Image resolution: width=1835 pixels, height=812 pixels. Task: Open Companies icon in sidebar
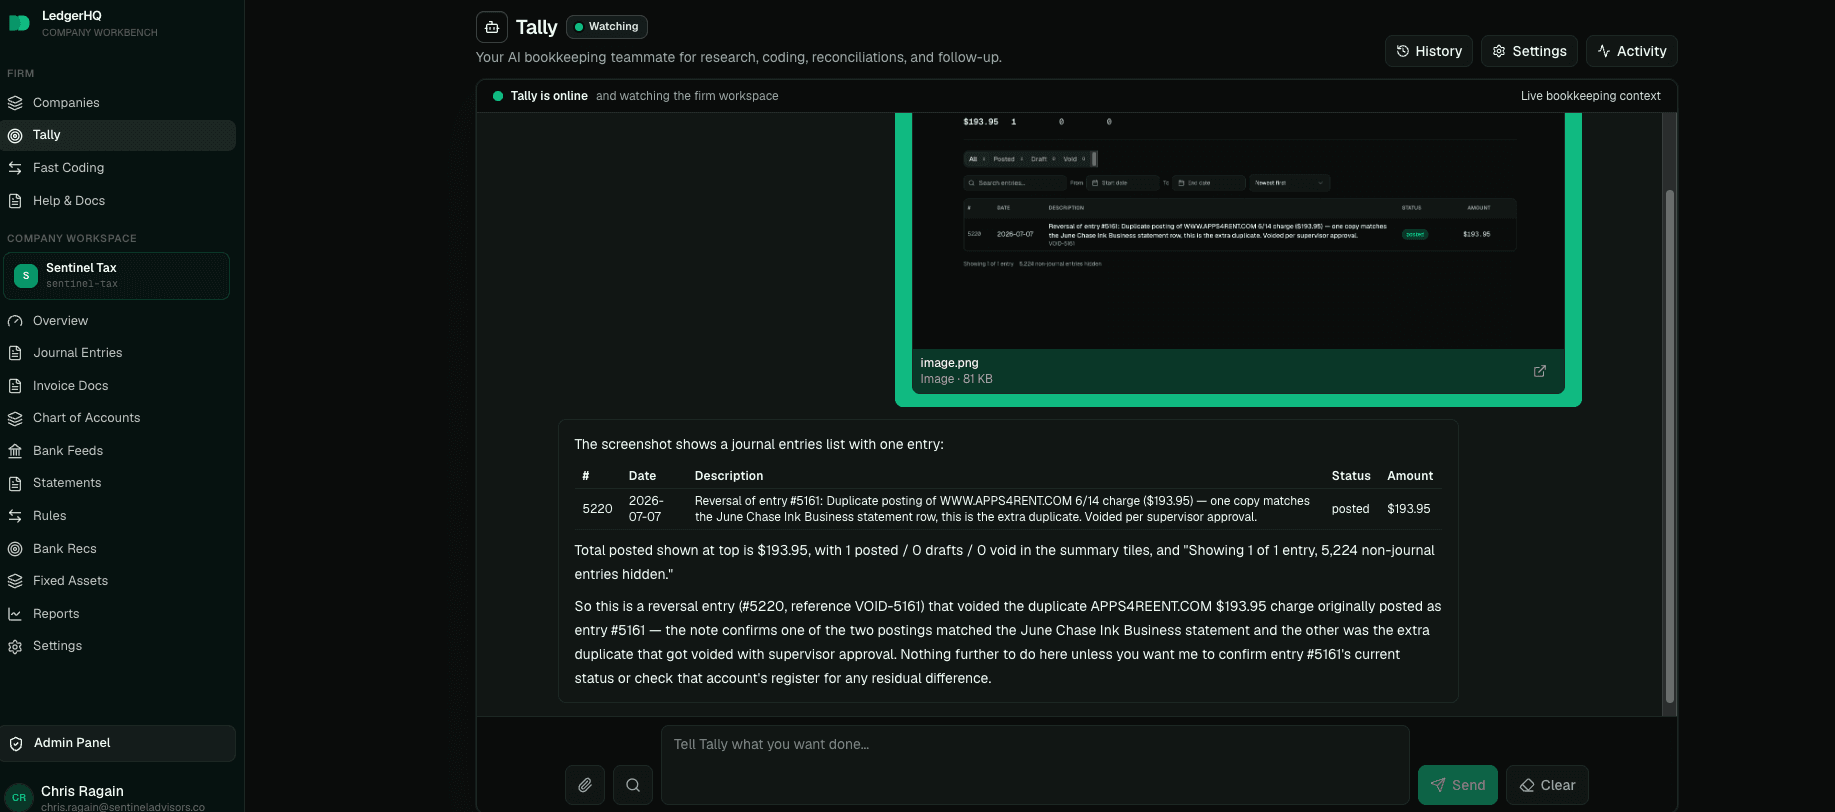tap(15, 103)
